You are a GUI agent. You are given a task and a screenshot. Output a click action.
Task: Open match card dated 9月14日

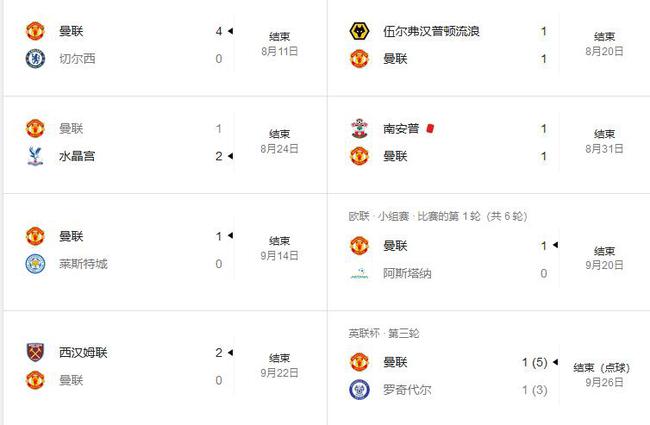pyautogui.click(x=166, y=250)
